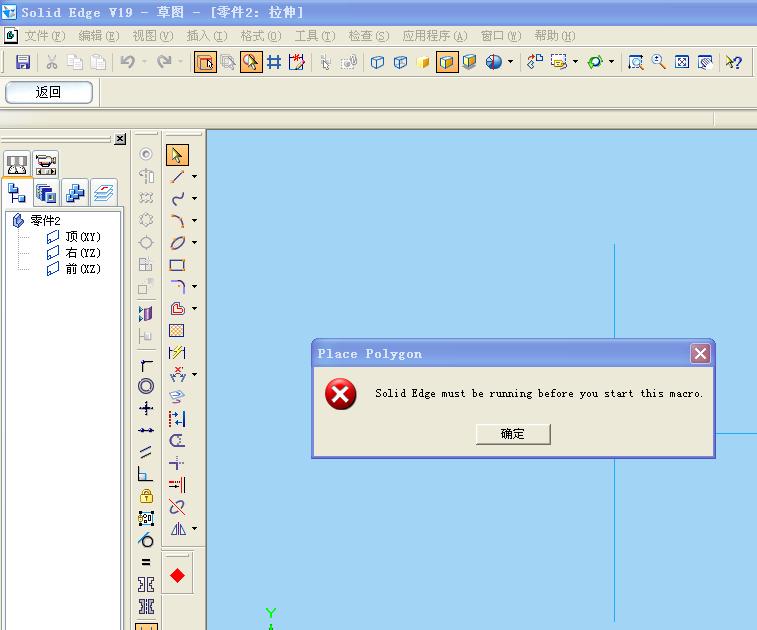Screen dimensions: 757x630
Task: Select the Line drawing tool
Action: pos(177,177)
